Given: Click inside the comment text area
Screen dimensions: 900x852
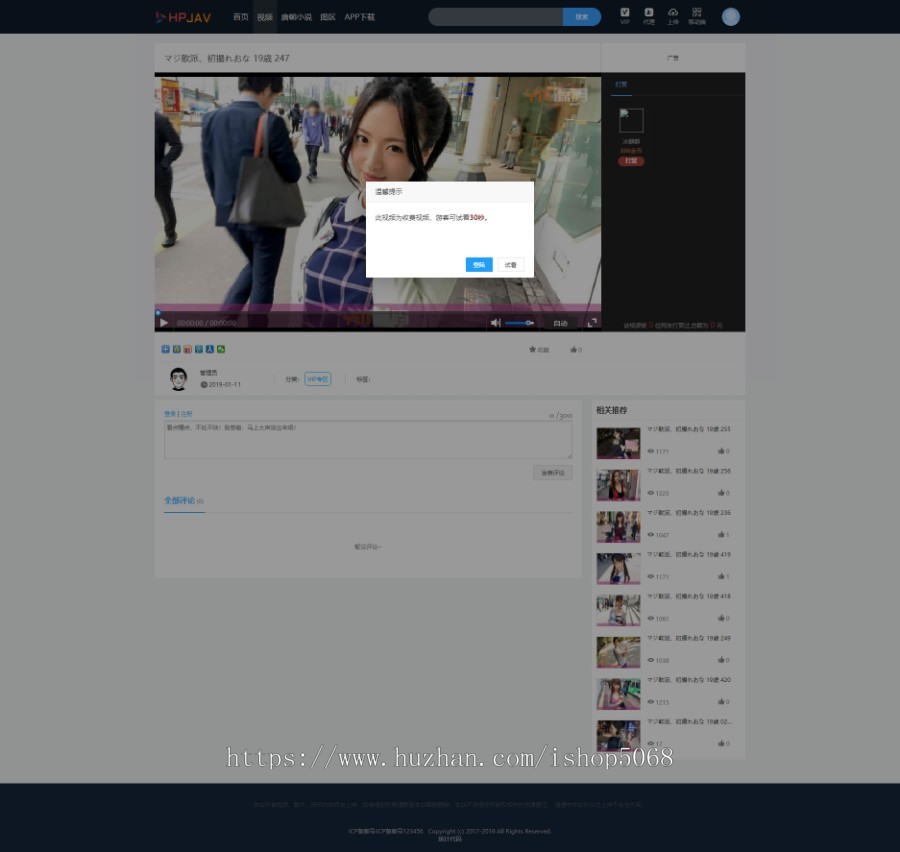Looking at the screenshot, I should point(368,440).
